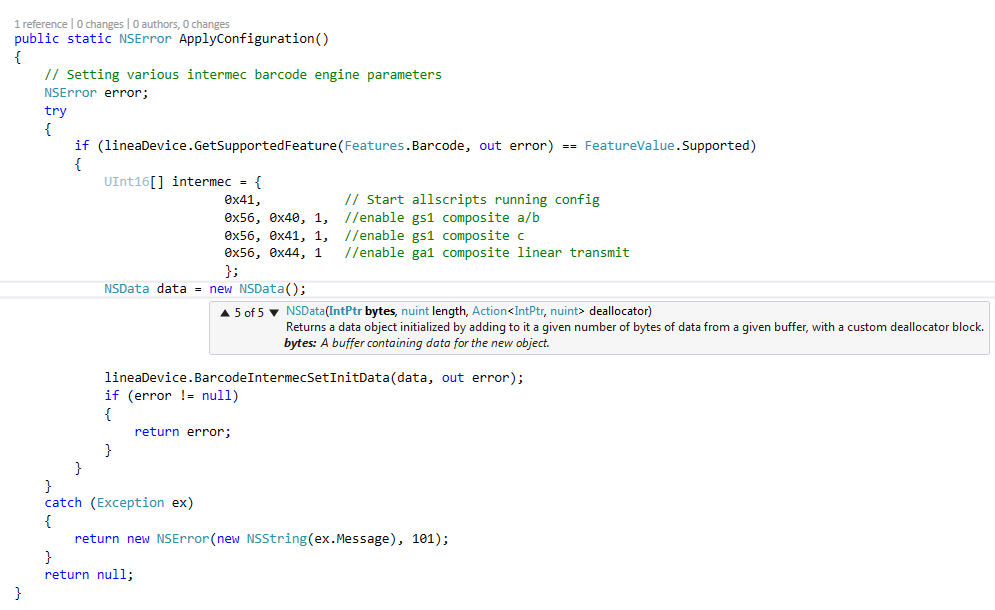Click NSError return type in method signature
This screenshot has width=995, height=610.
tap(145, 39)
